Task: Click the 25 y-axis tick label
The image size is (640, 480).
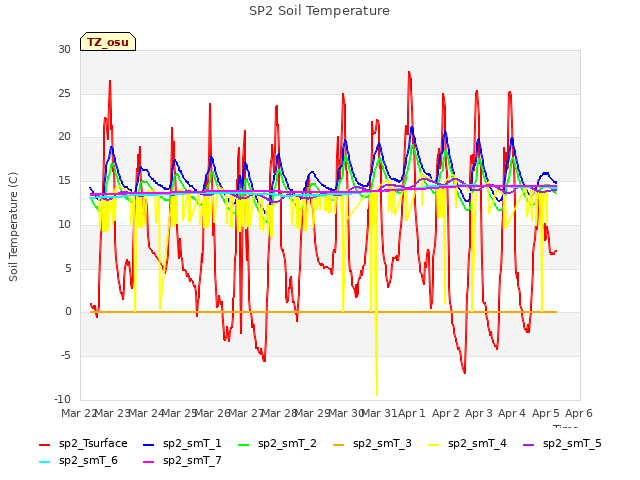Action: pos(64,93)
